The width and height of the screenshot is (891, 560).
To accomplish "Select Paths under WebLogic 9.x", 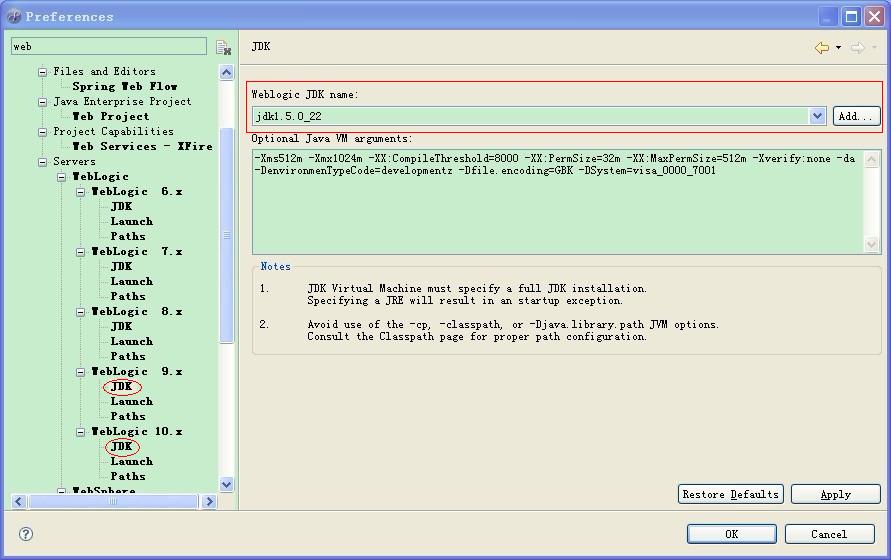I will point(128,417).
